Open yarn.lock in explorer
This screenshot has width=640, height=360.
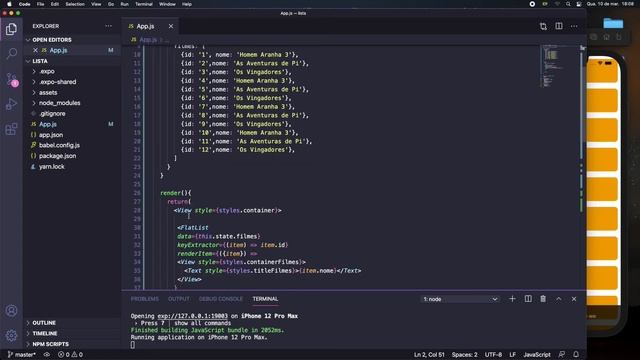tap(51, 167)
